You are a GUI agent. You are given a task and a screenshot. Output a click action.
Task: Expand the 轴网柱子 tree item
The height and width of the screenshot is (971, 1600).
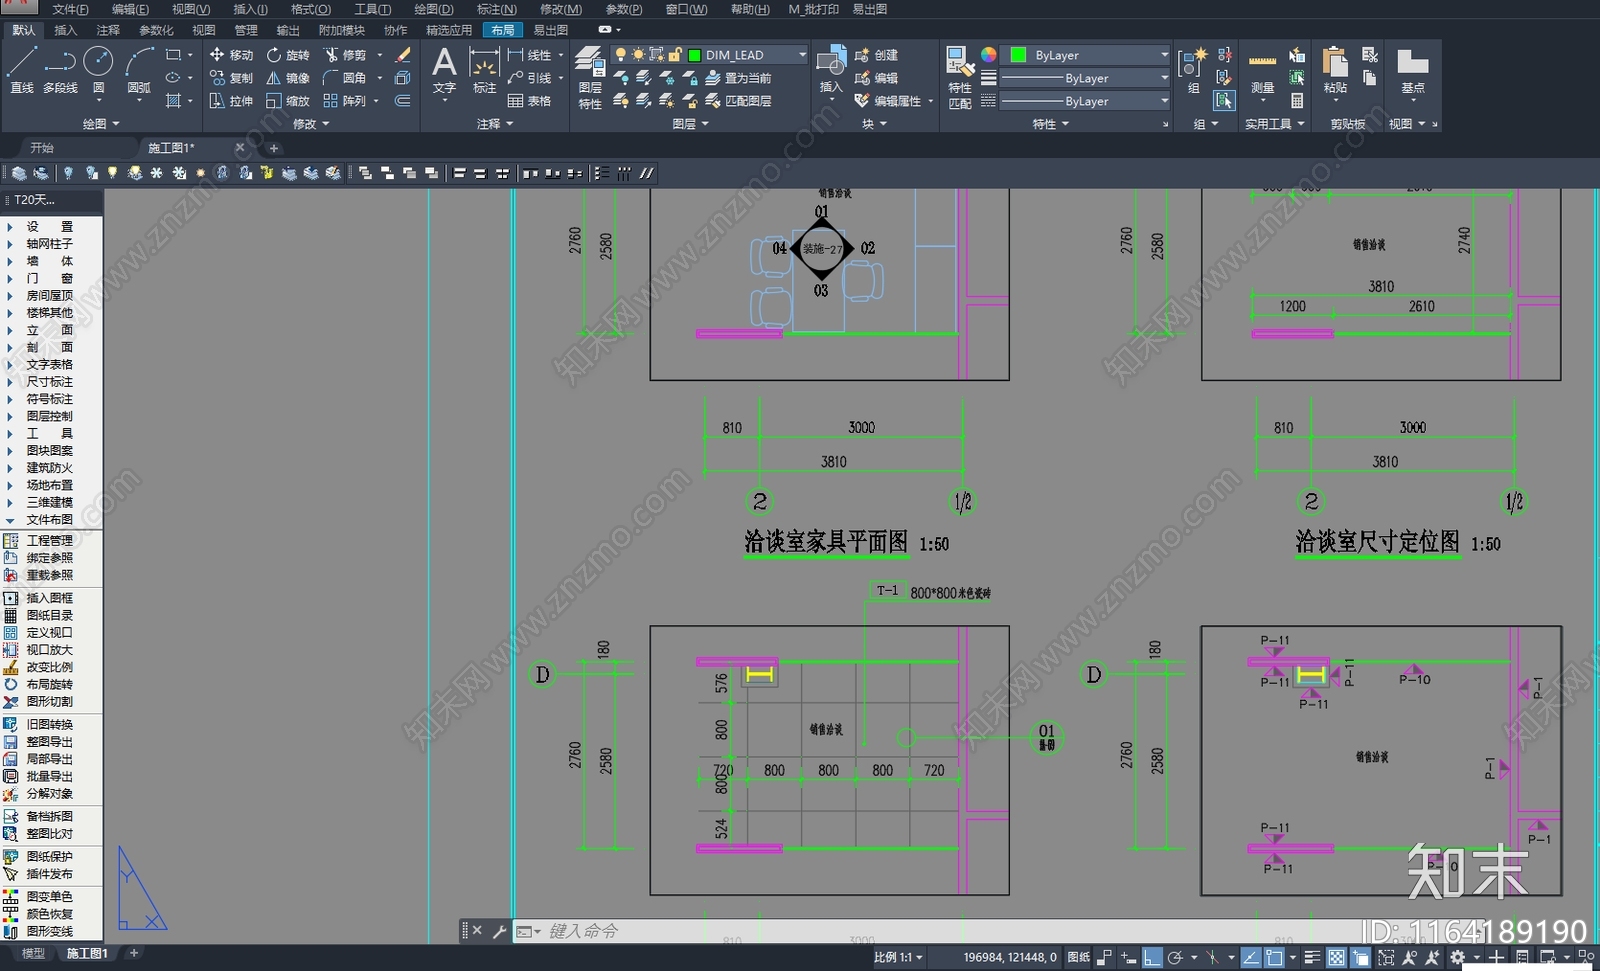click(x=10, y=244)
